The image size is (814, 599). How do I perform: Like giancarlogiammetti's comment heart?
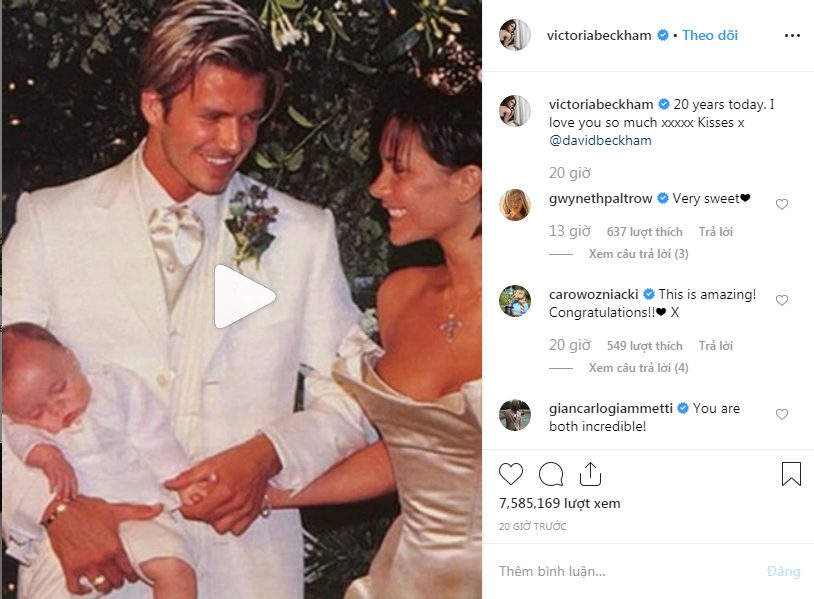[x=782, y=414]
